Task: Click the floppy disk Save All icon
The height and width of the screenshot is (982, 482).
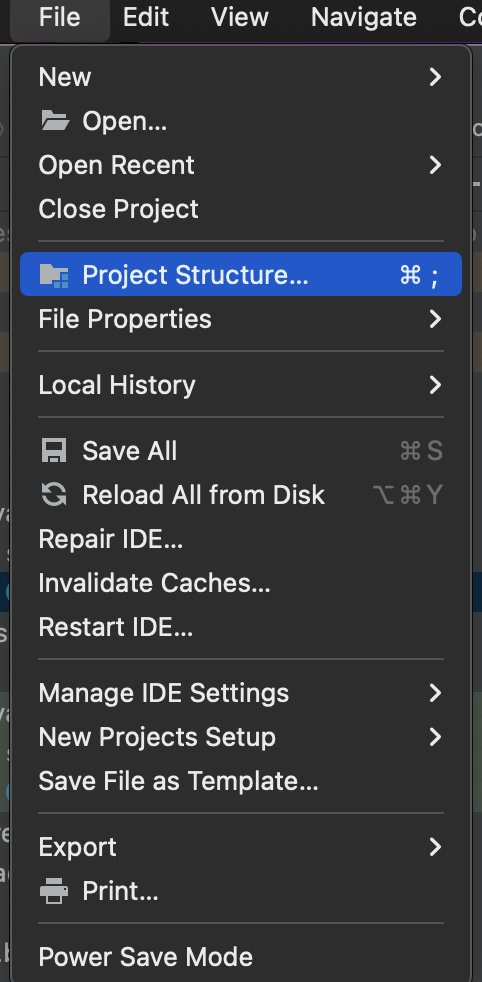Action: click(54, 451)
